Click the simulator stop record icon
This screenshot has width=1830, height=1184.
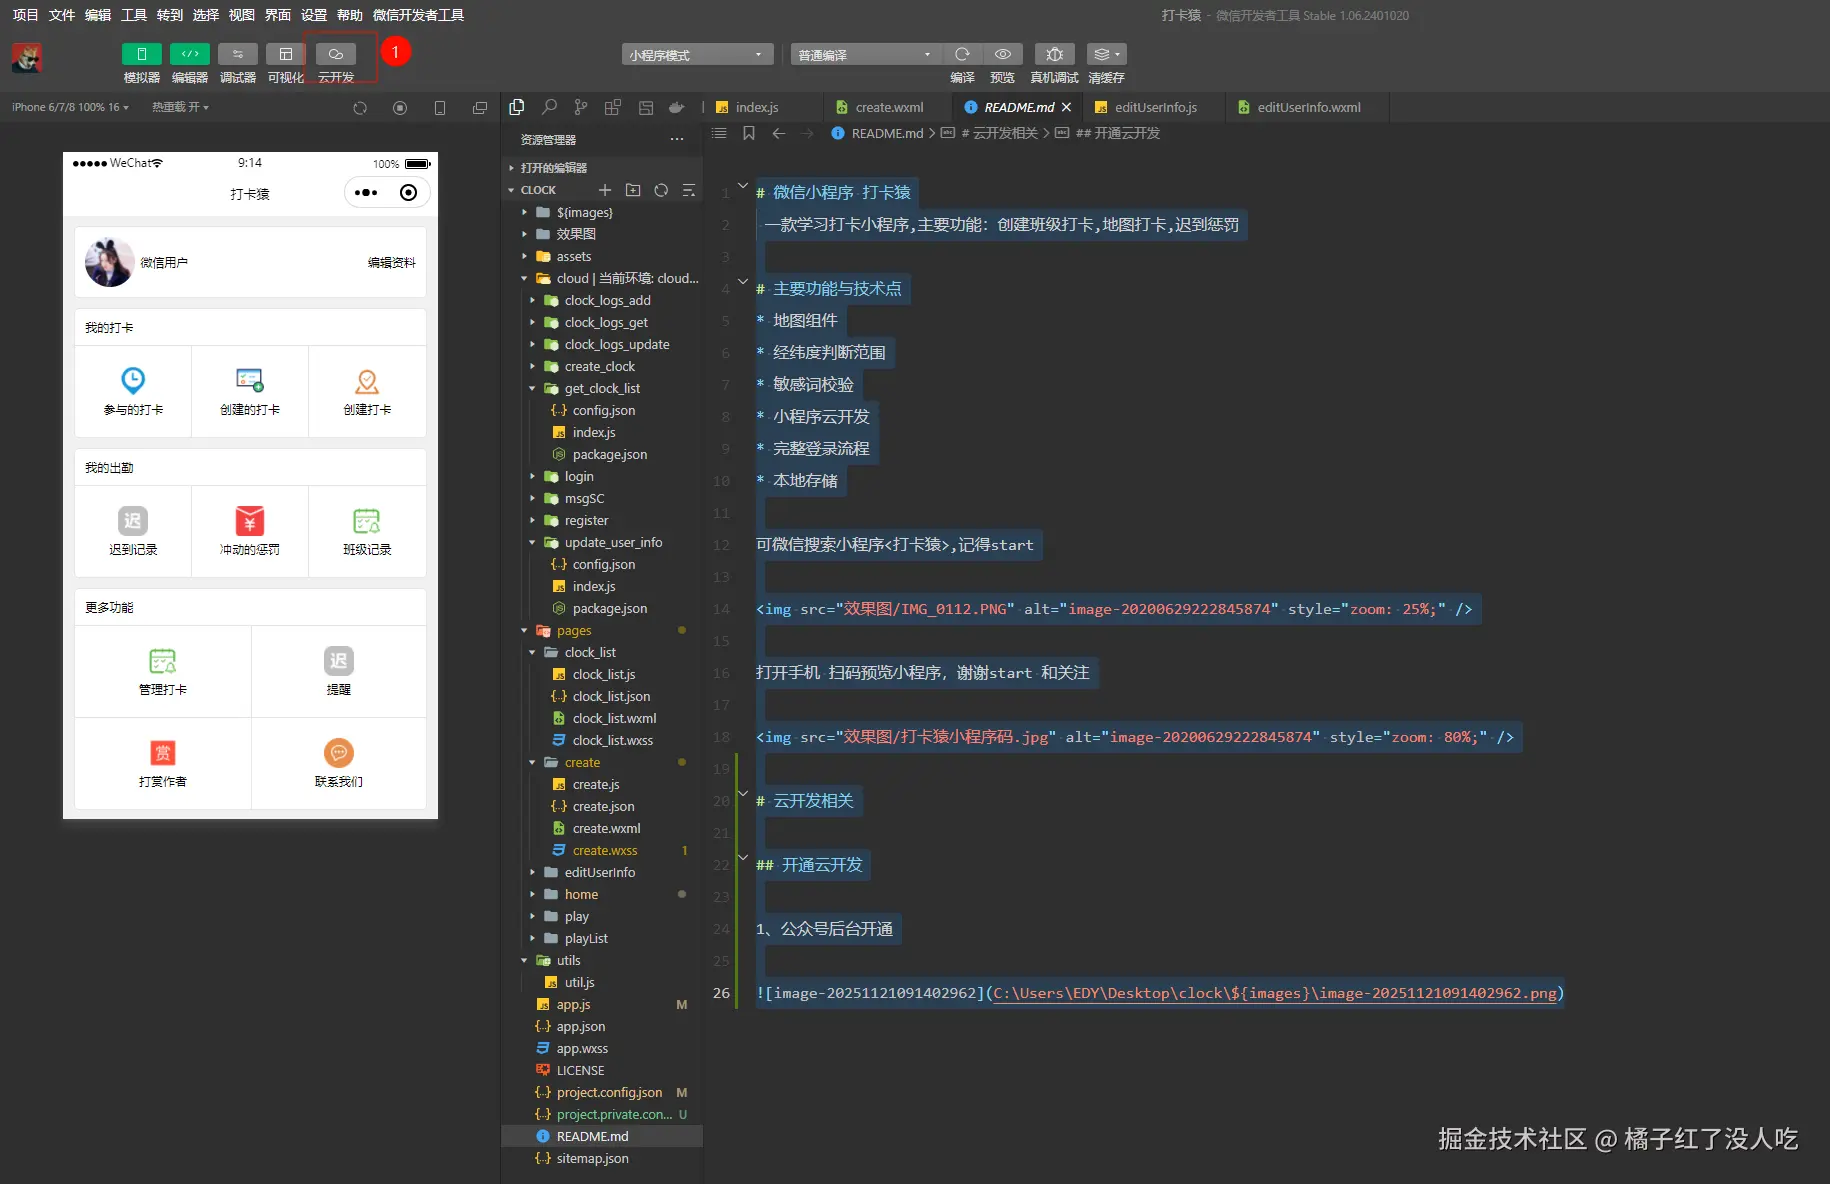(x=400, y=108)
